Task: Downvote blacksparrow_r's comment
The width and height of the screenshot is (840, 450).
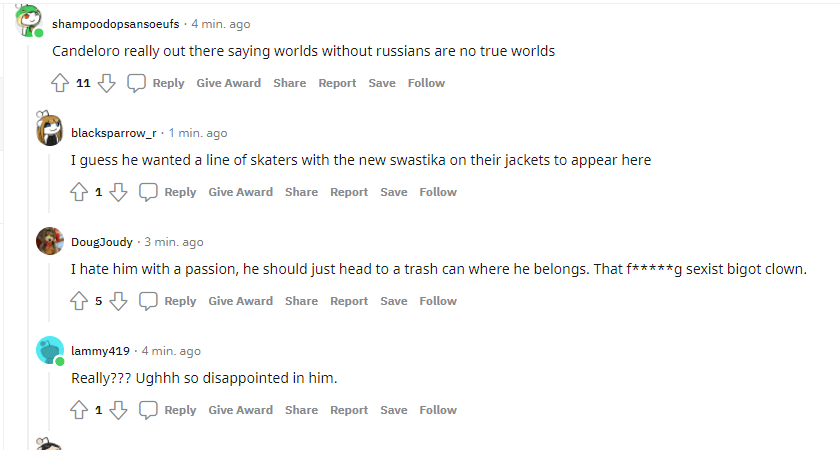Action: point(118,192)
